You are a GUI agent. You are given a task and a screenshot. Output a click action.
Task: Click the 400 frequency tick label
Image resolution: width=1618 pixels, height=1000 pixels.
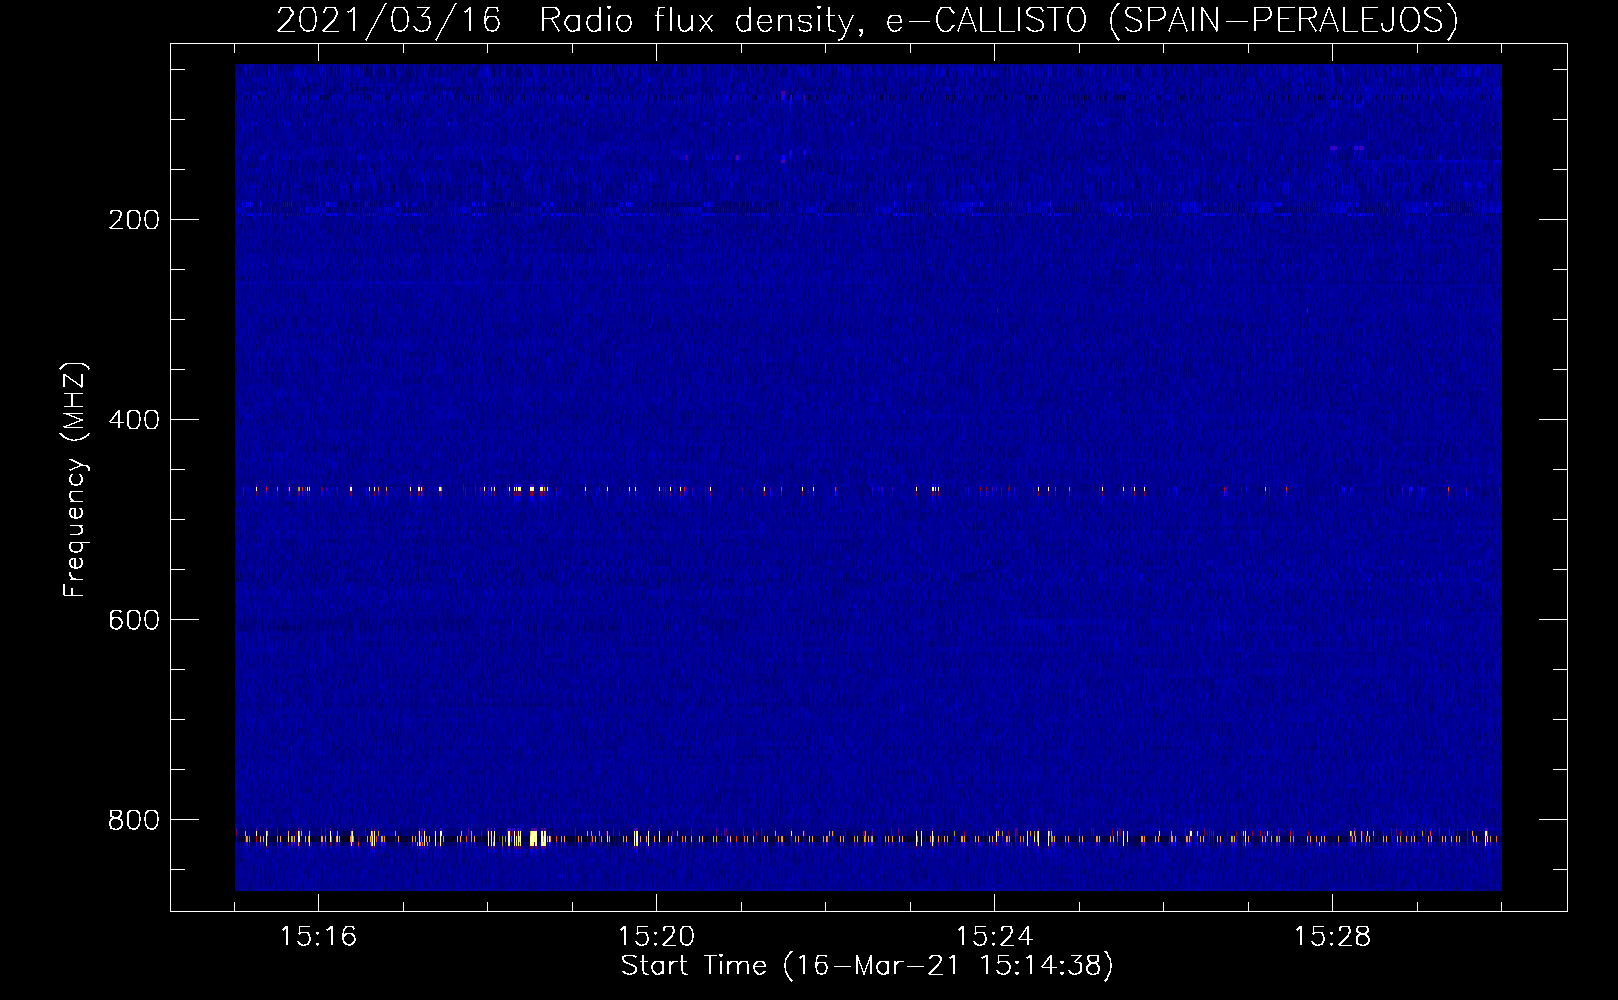pos(133,420)
